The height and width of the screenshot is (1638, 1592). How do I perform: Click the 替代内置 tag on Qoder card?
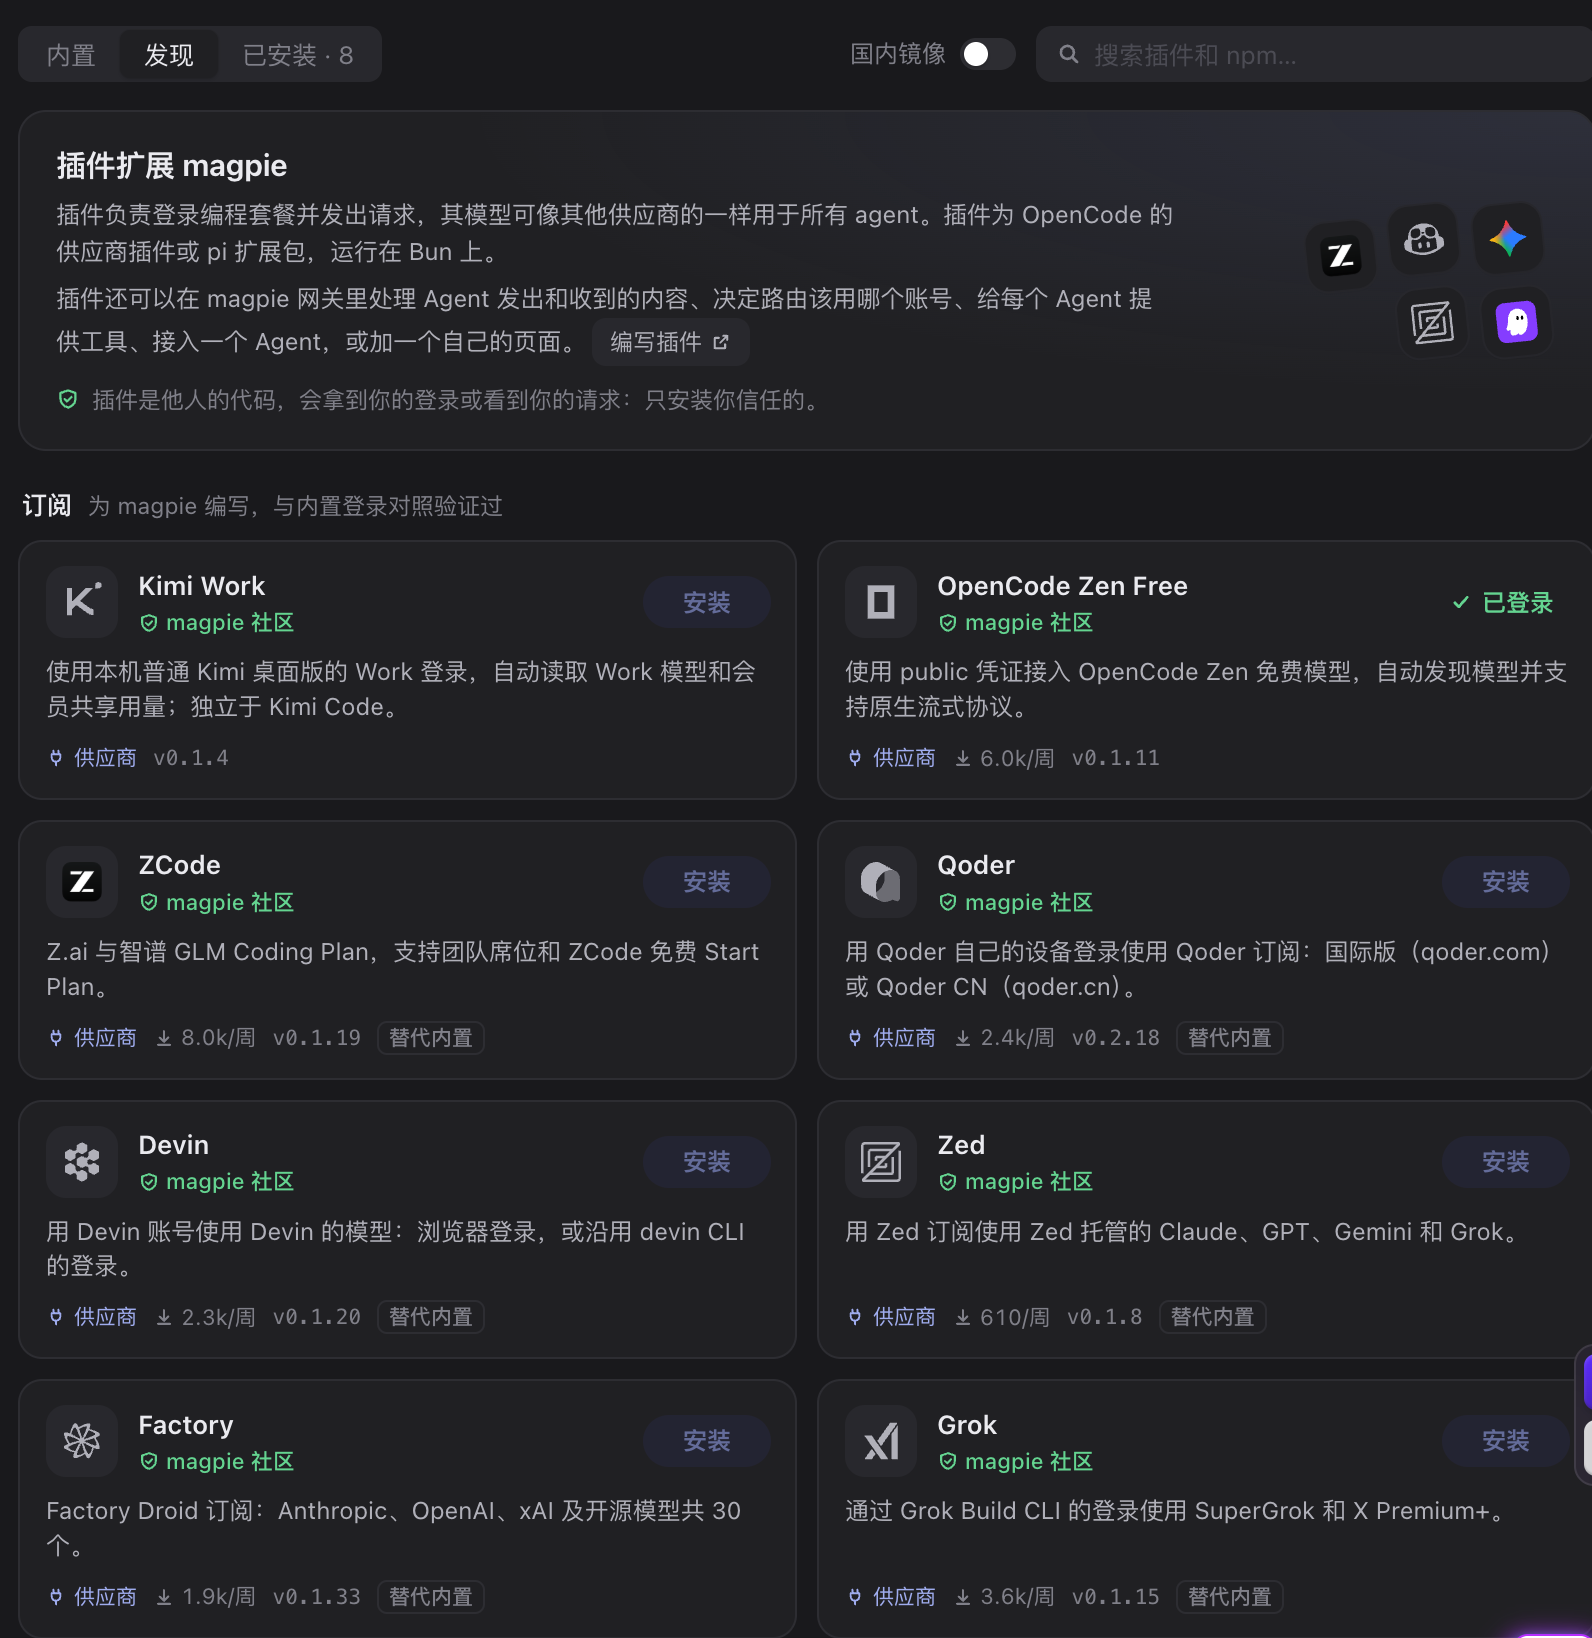pos(1230,1038)
